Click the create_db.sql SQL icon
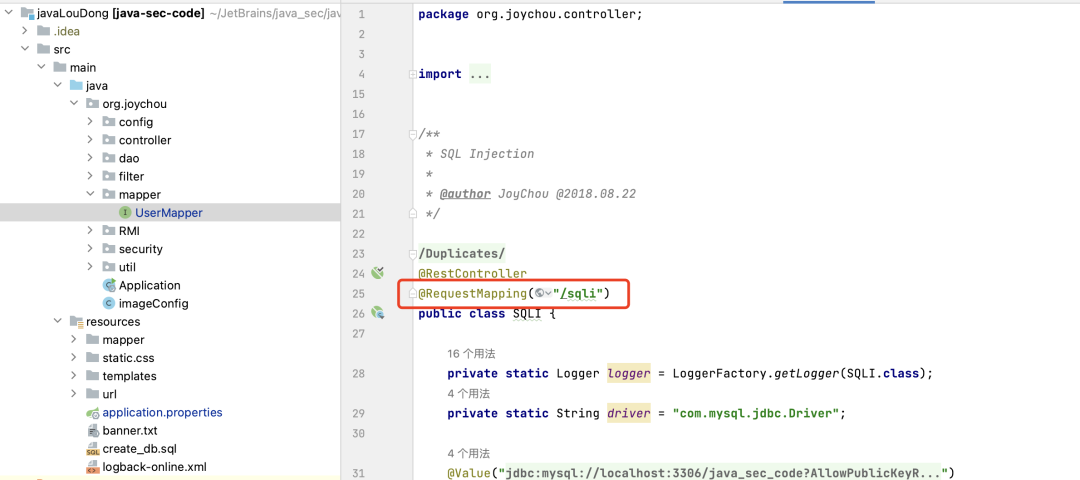Screen dimensions: 1080x480 (92, 449)
